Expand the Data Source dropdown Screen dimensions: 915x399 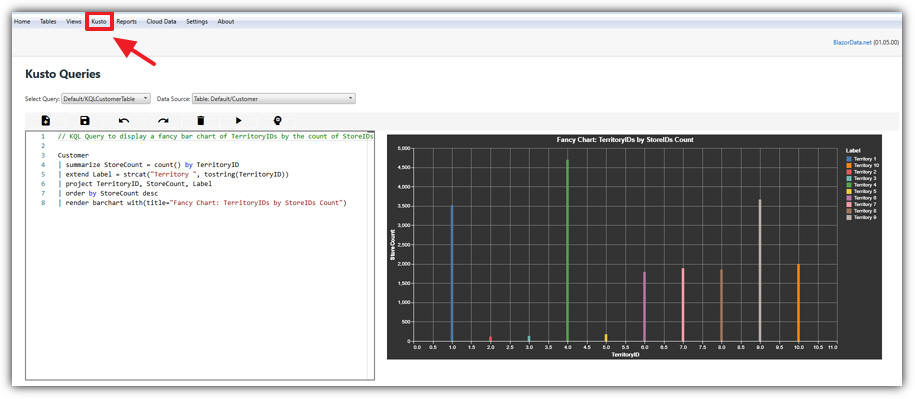[x=274, y=99]
